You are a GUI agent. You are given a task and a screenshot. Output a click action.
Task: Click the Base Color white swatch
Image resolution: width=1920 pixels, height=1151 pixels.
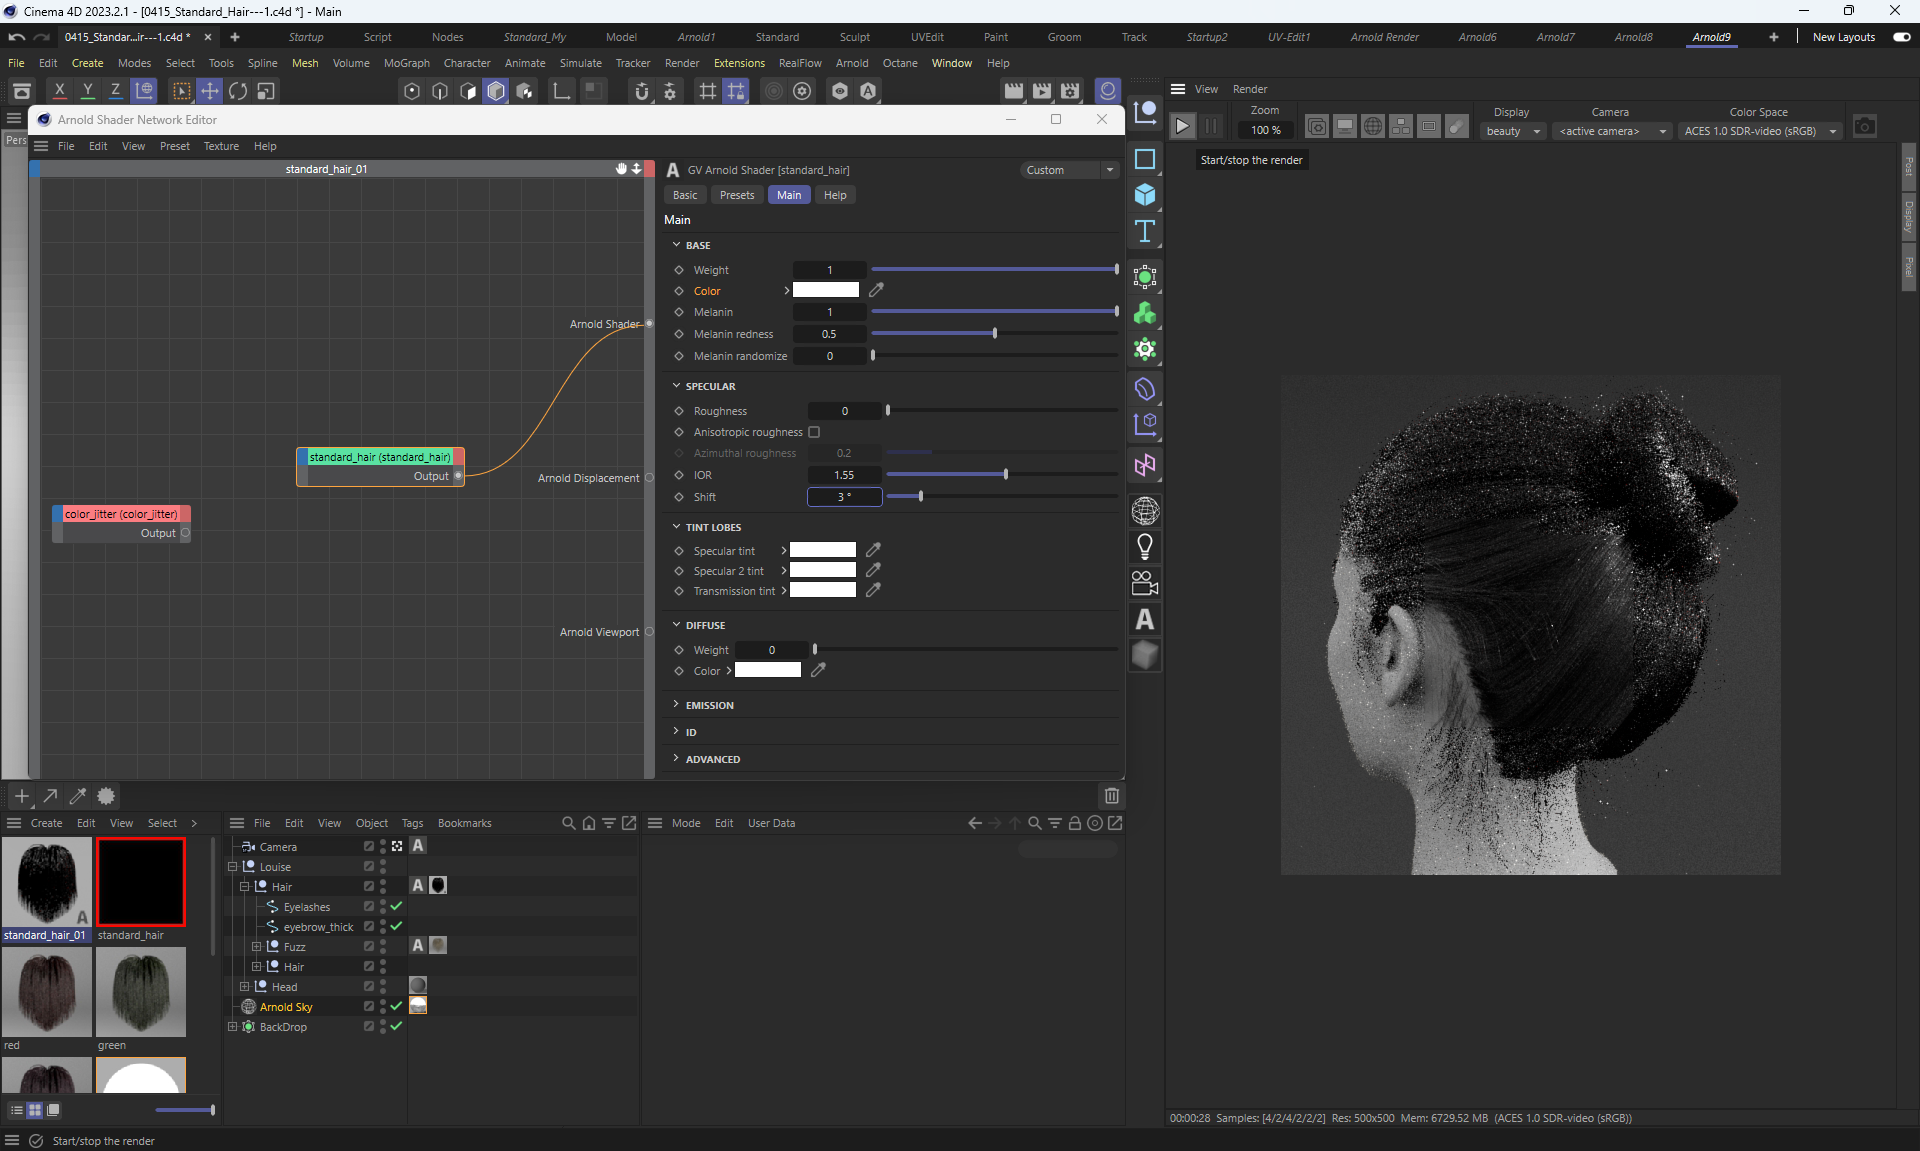pyautogui.click(x=825, y=290)
